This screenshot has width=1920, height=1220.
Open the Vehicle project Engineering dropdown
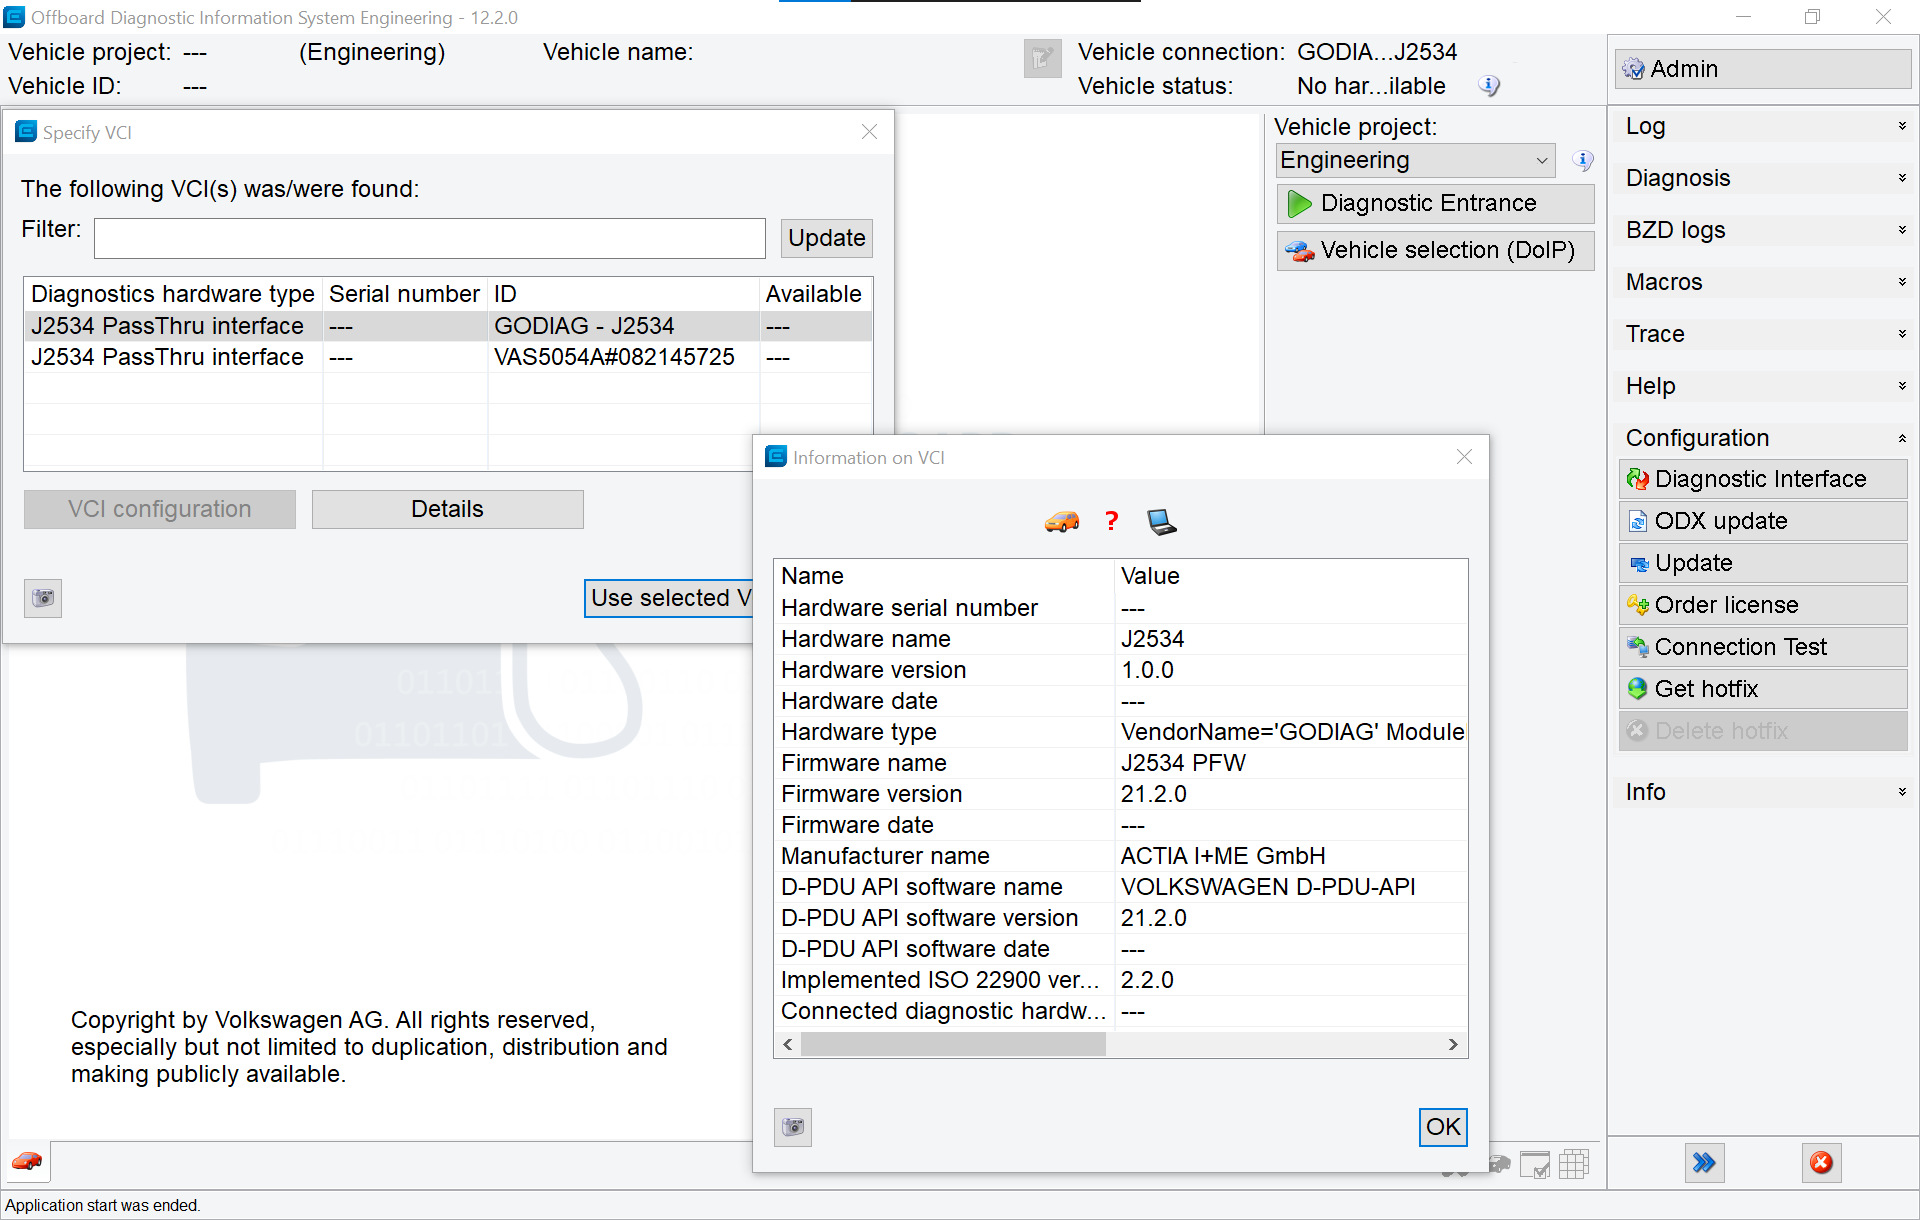[x=1415, y=160]
